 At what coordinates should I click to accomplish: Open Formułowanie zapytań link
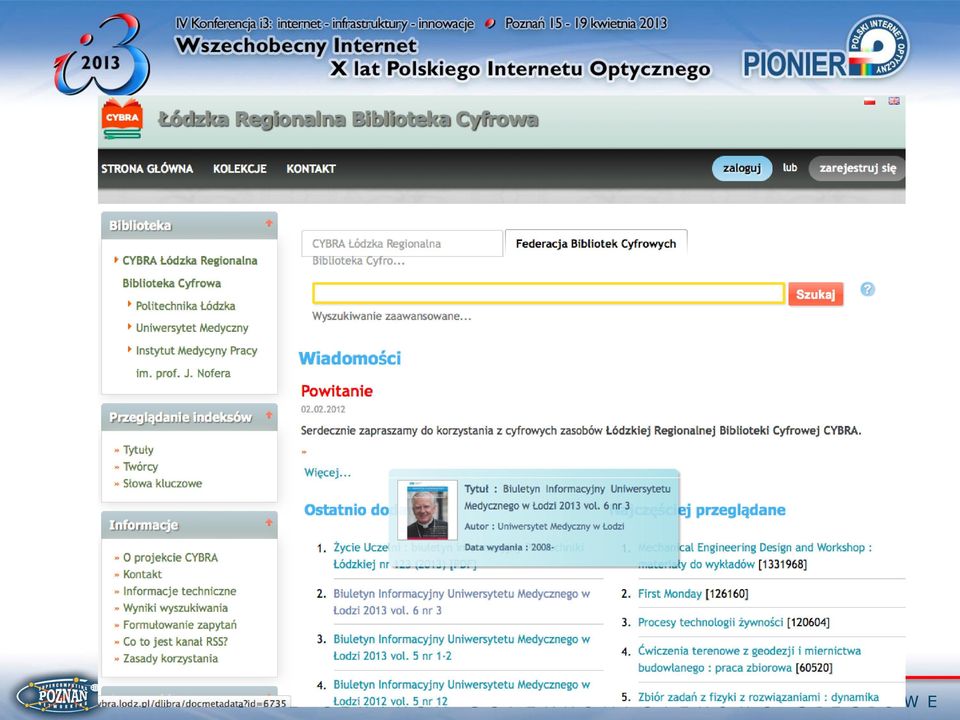click(x=179, y=624)
